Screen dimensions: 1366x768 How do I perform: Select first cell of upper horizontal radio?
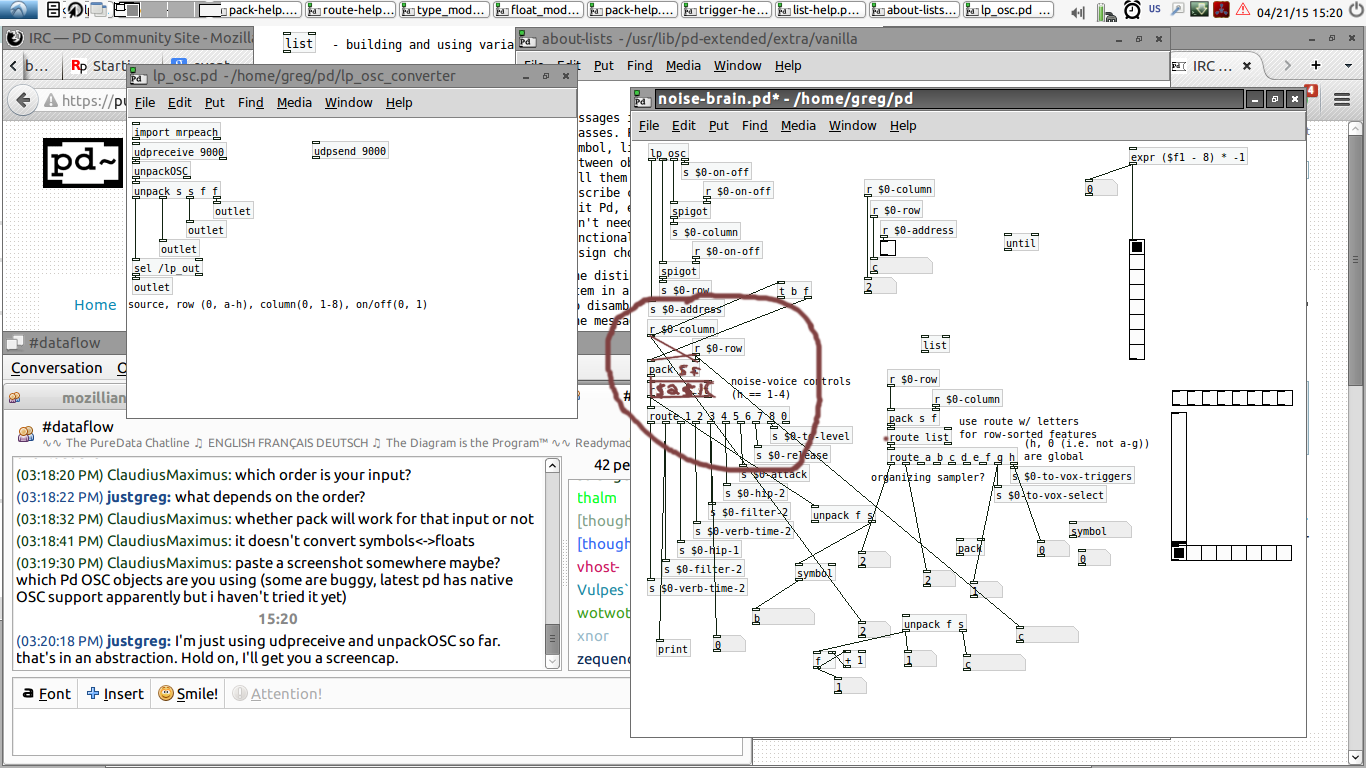[x=1179, y=398]
